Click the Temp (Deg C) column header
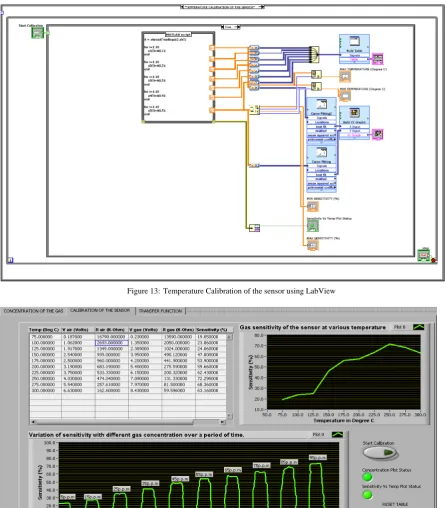Viewport: 446px width, 508px height. coord(45,330)
